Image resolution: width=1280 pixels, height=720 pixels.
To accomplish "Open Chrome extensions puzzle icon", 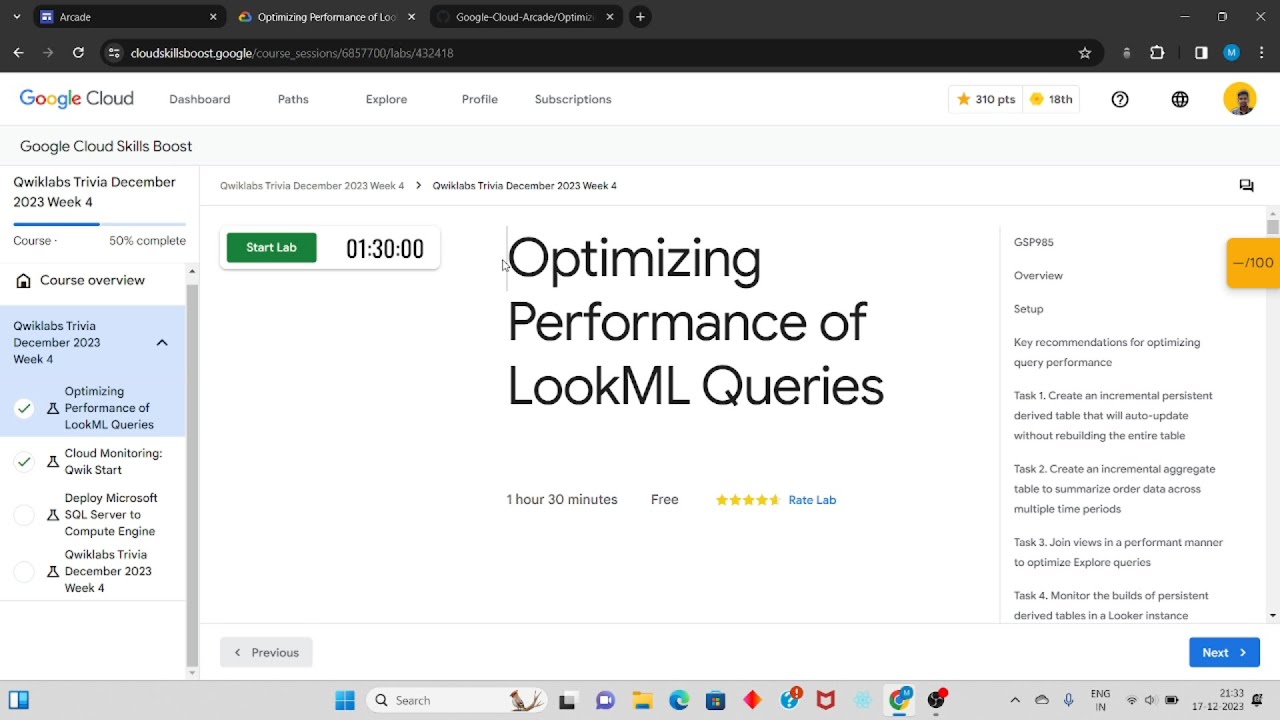I will 1157,53.
